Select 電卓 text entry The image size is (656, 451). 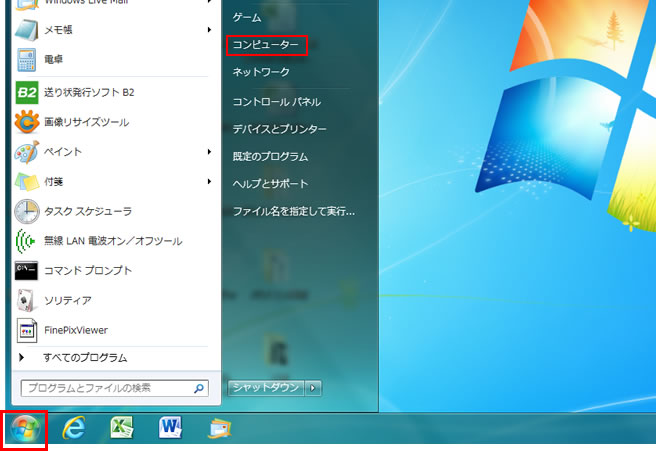[x=54, y=59]
